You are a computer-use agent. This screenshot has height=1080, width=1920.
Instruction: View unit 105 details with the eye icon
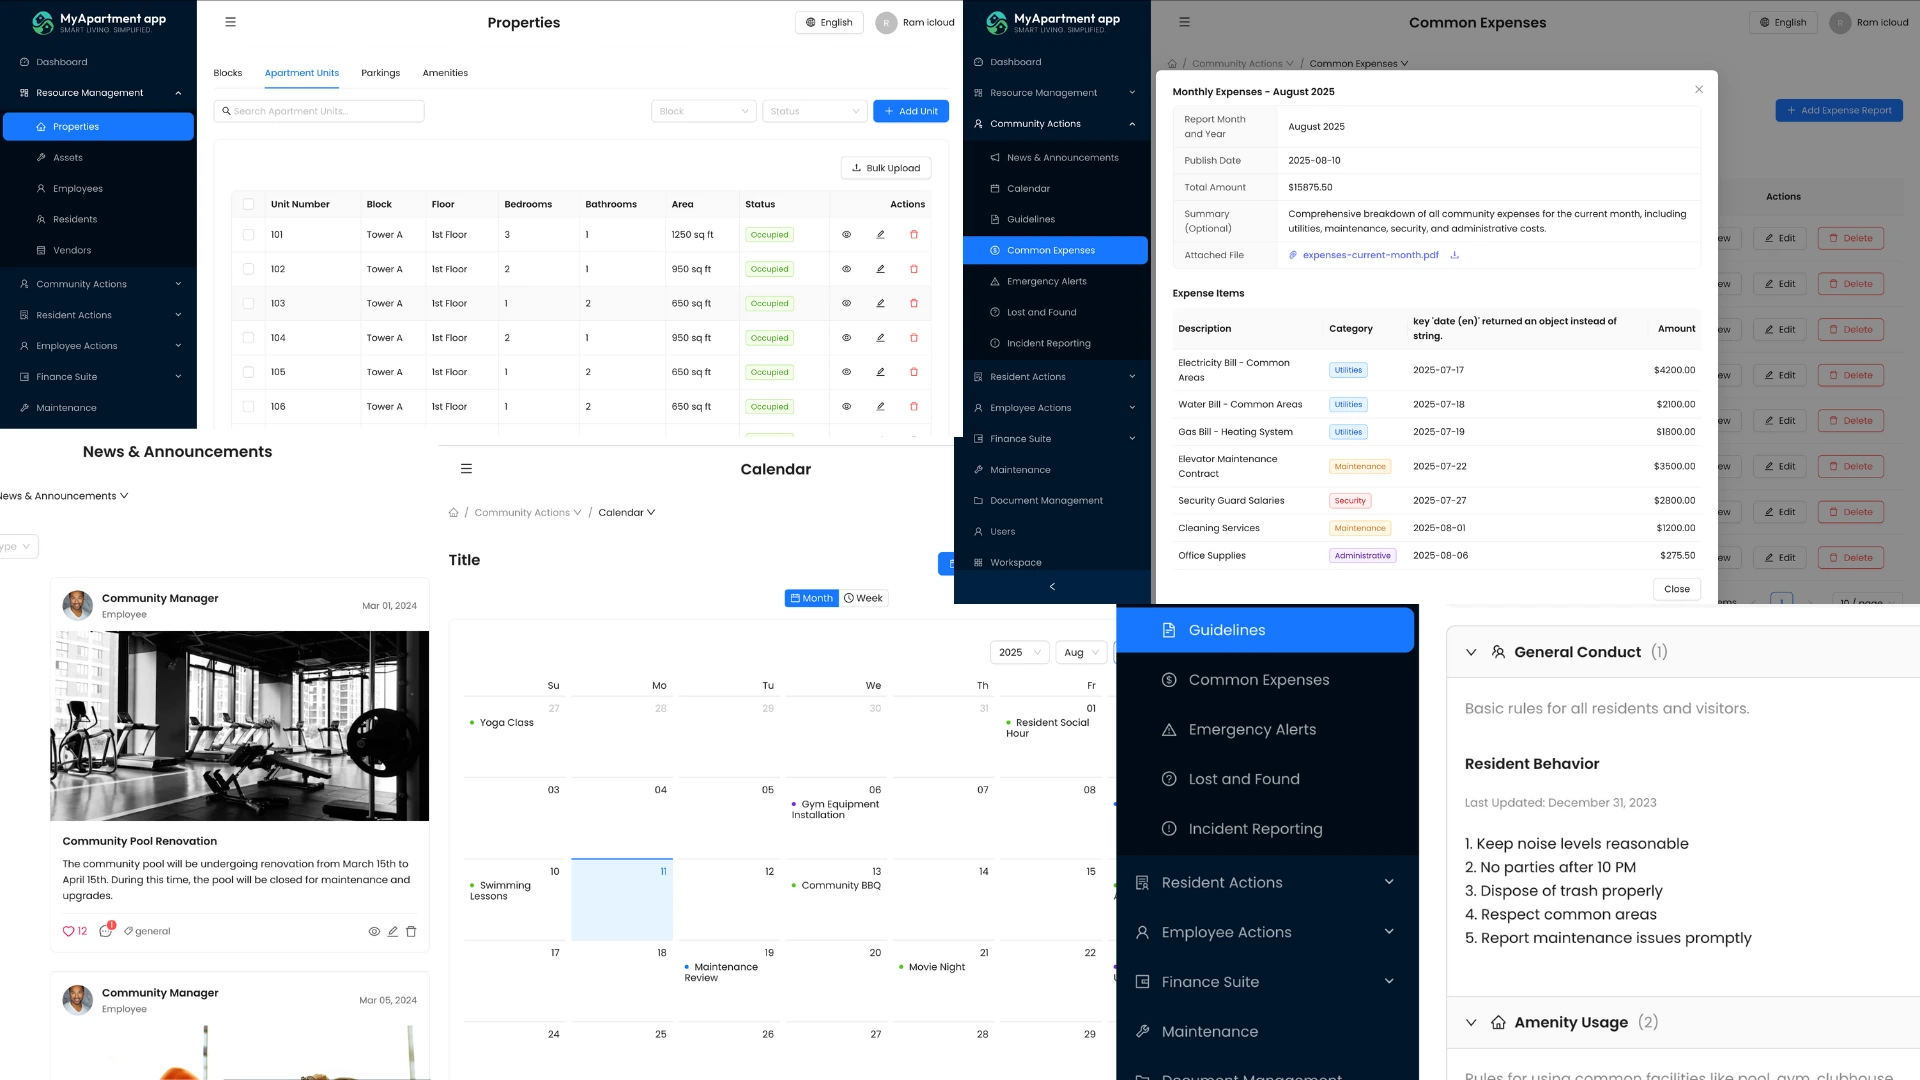click(846, 372)
